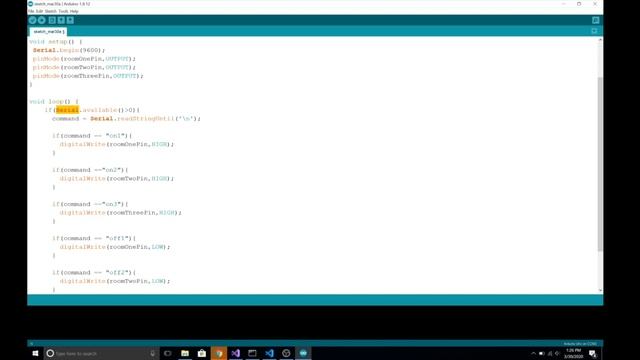This screenshot has height=360, width=640.
Task: Click the scrollbar up arrow in editor
Action: tap(600, 40)
